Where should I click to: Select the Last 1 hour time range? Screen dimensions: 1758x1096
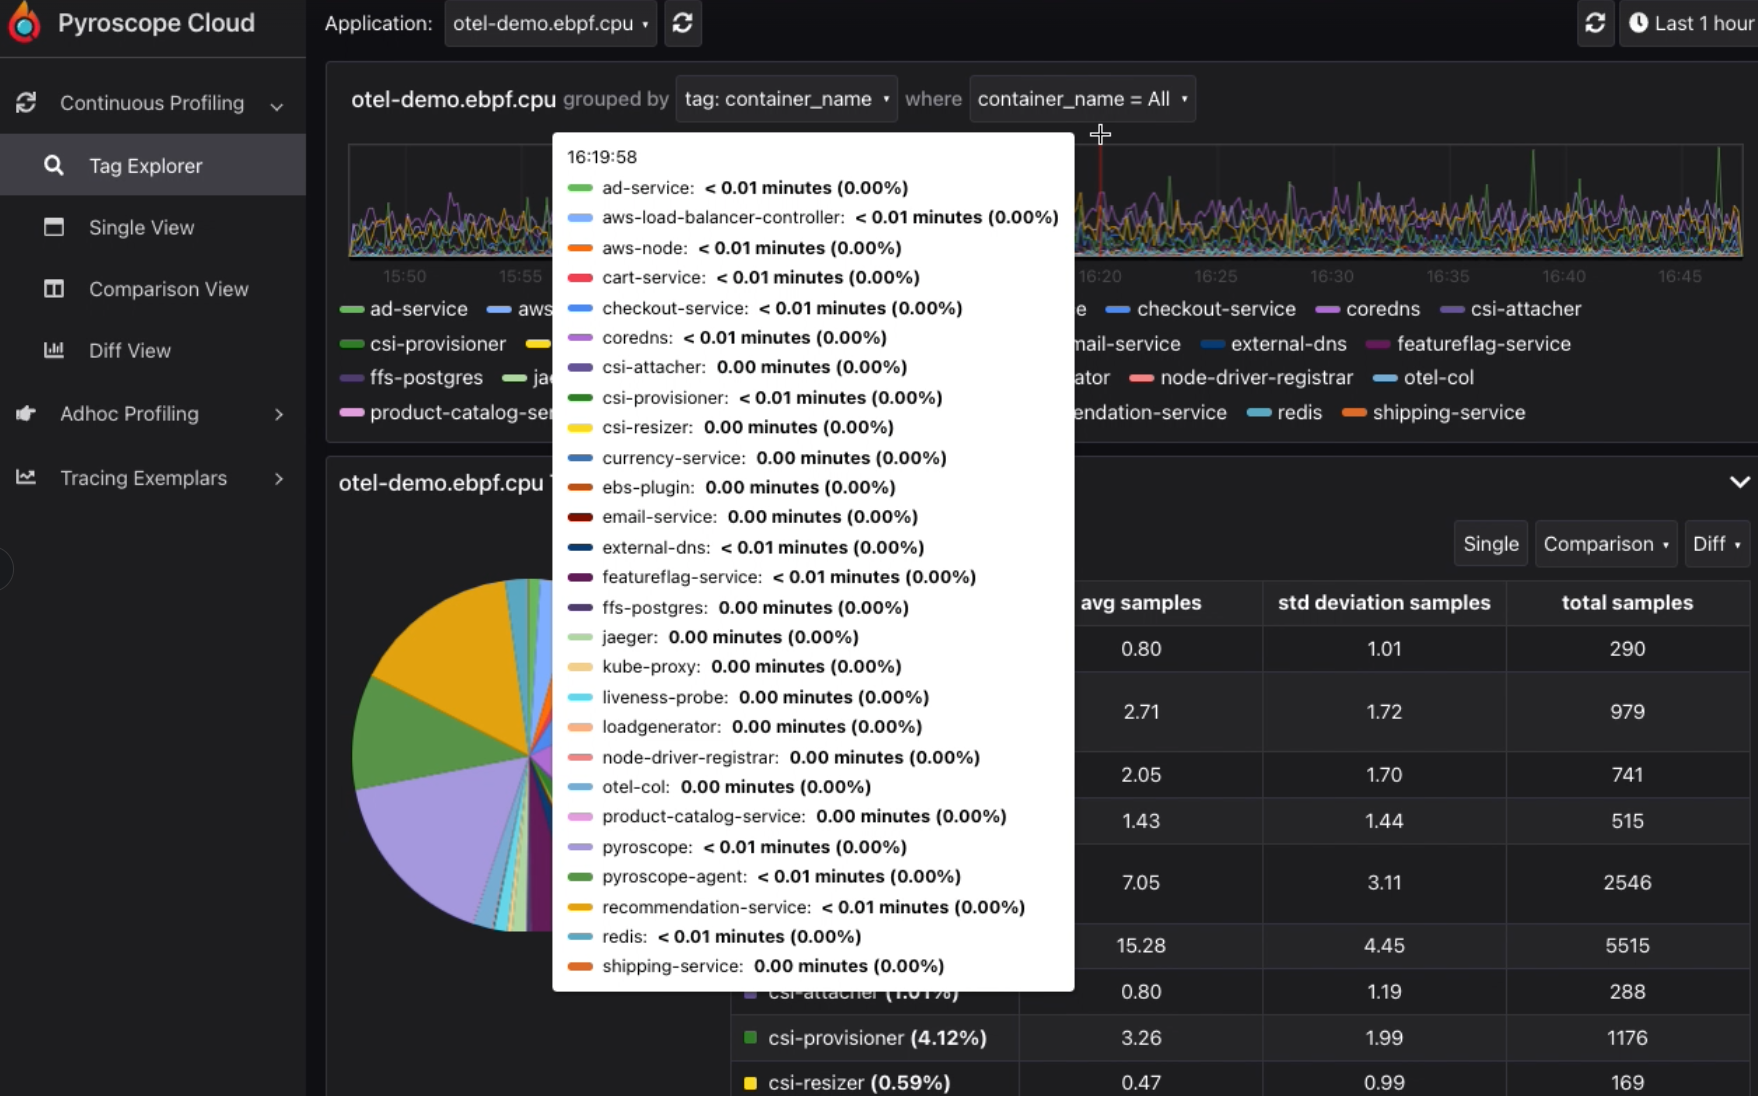1690,23
